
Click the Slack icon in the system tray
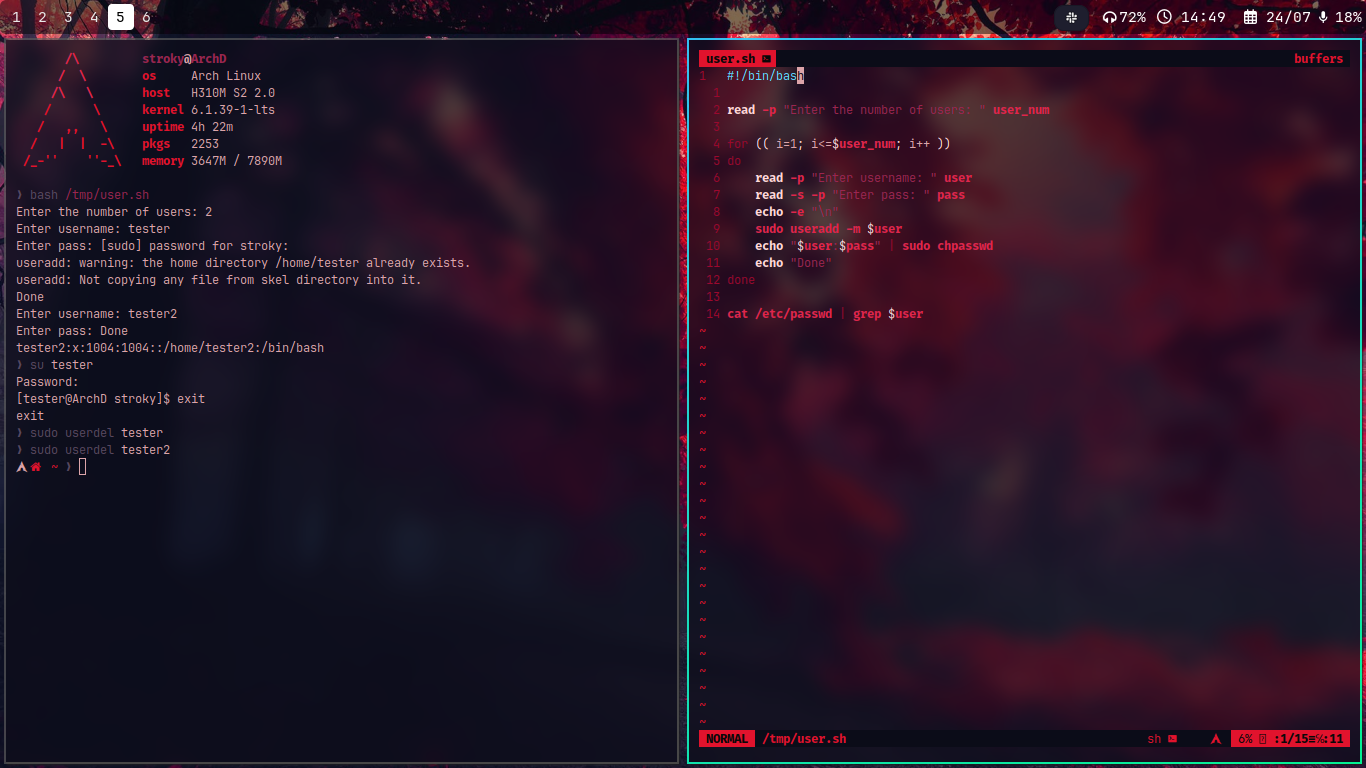(1072, 17)
